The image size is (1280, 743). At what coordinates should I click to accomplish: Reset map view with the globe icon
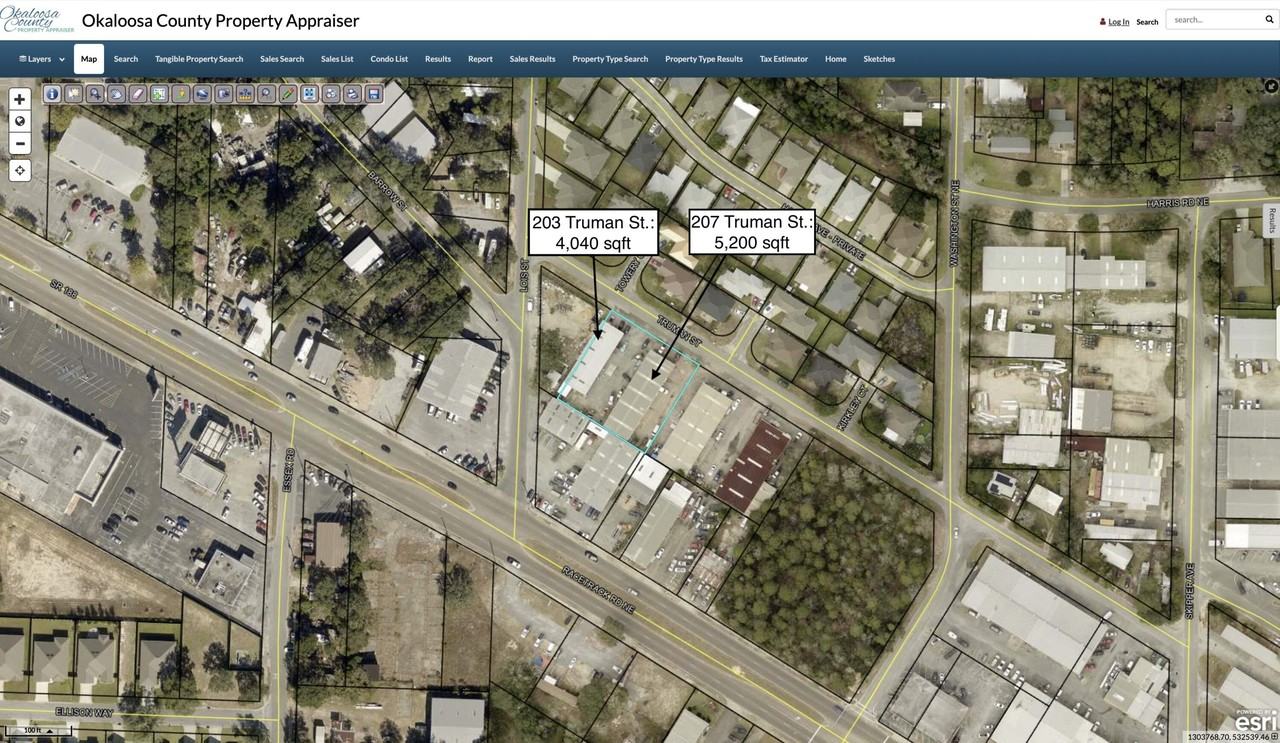[20, 121]
